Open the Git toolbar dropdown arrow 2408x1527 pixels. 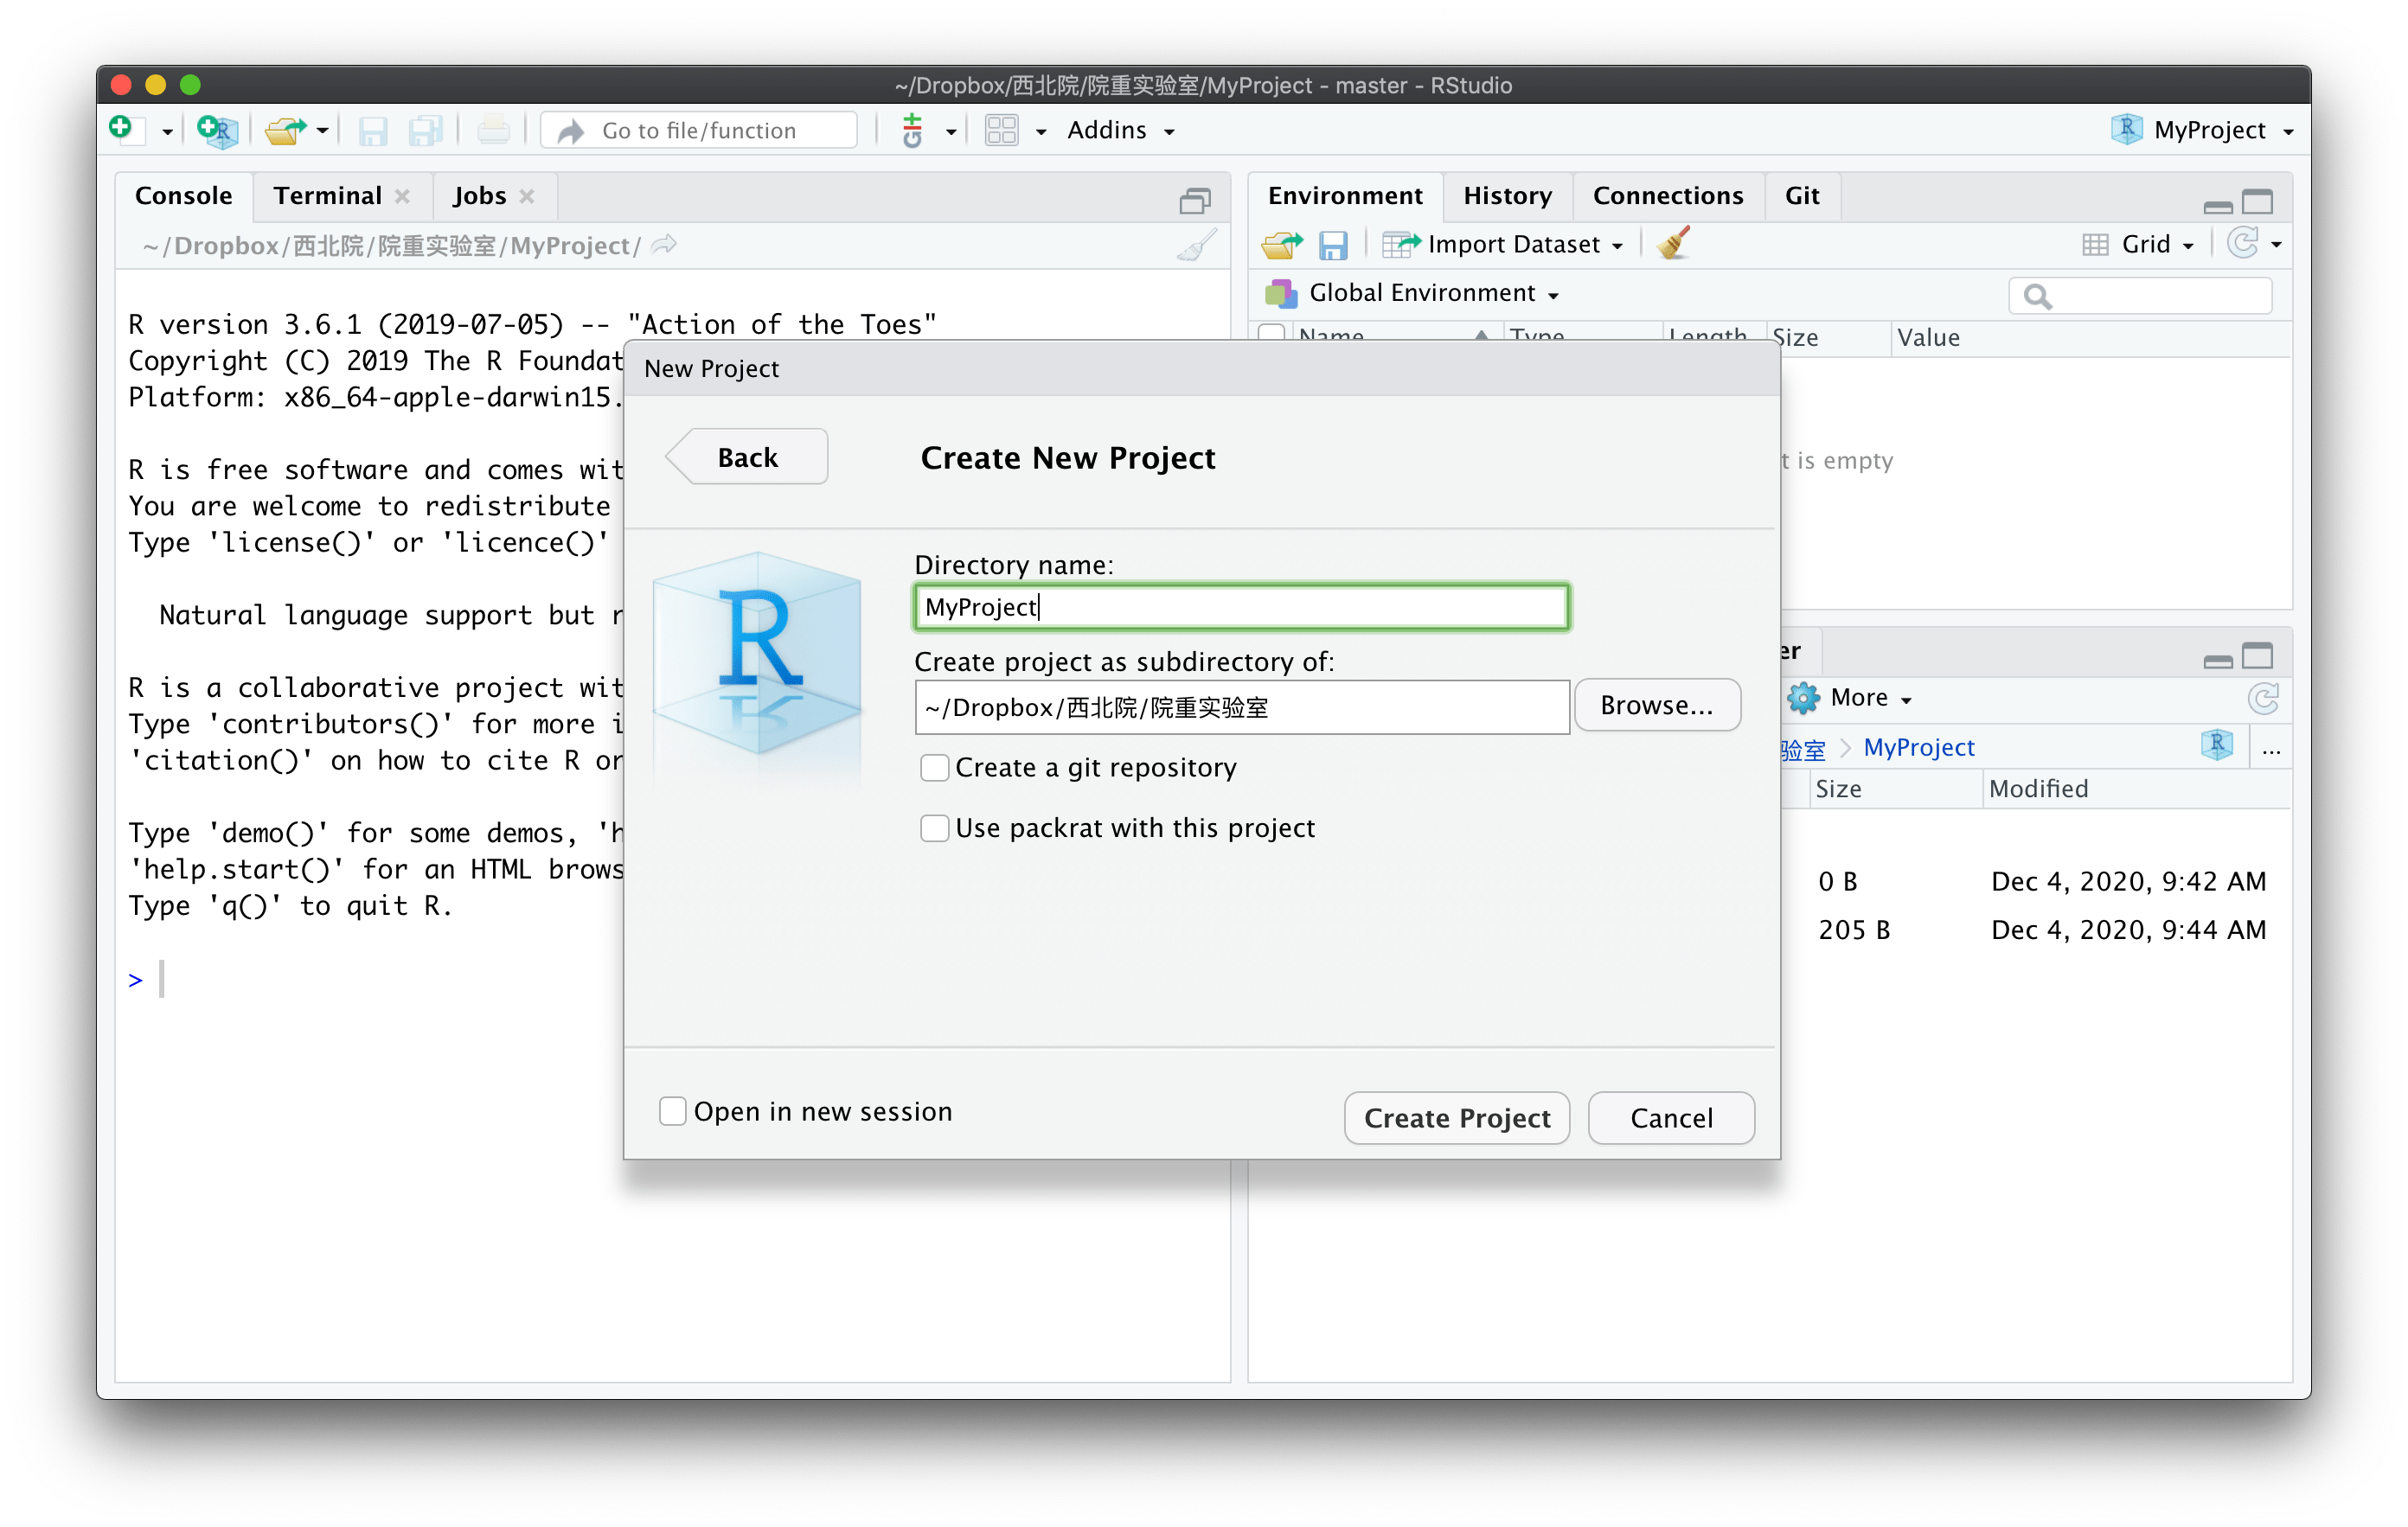(x=950, y=132)
